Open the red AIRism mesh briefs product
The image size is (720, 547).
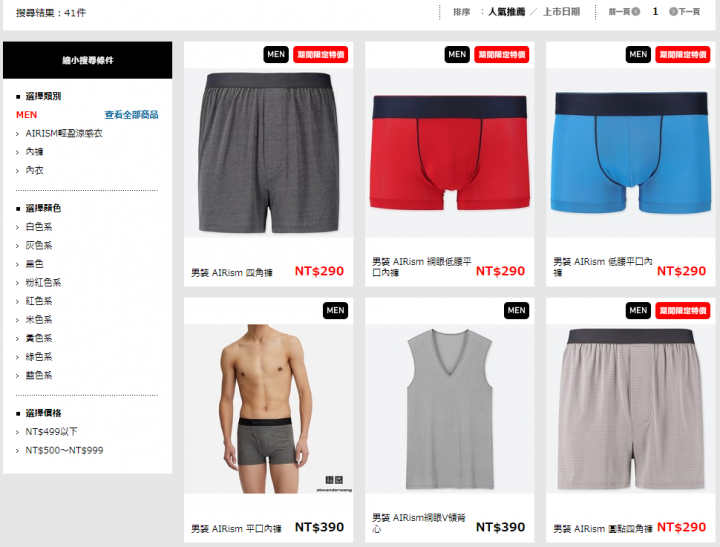click(450, 164)
